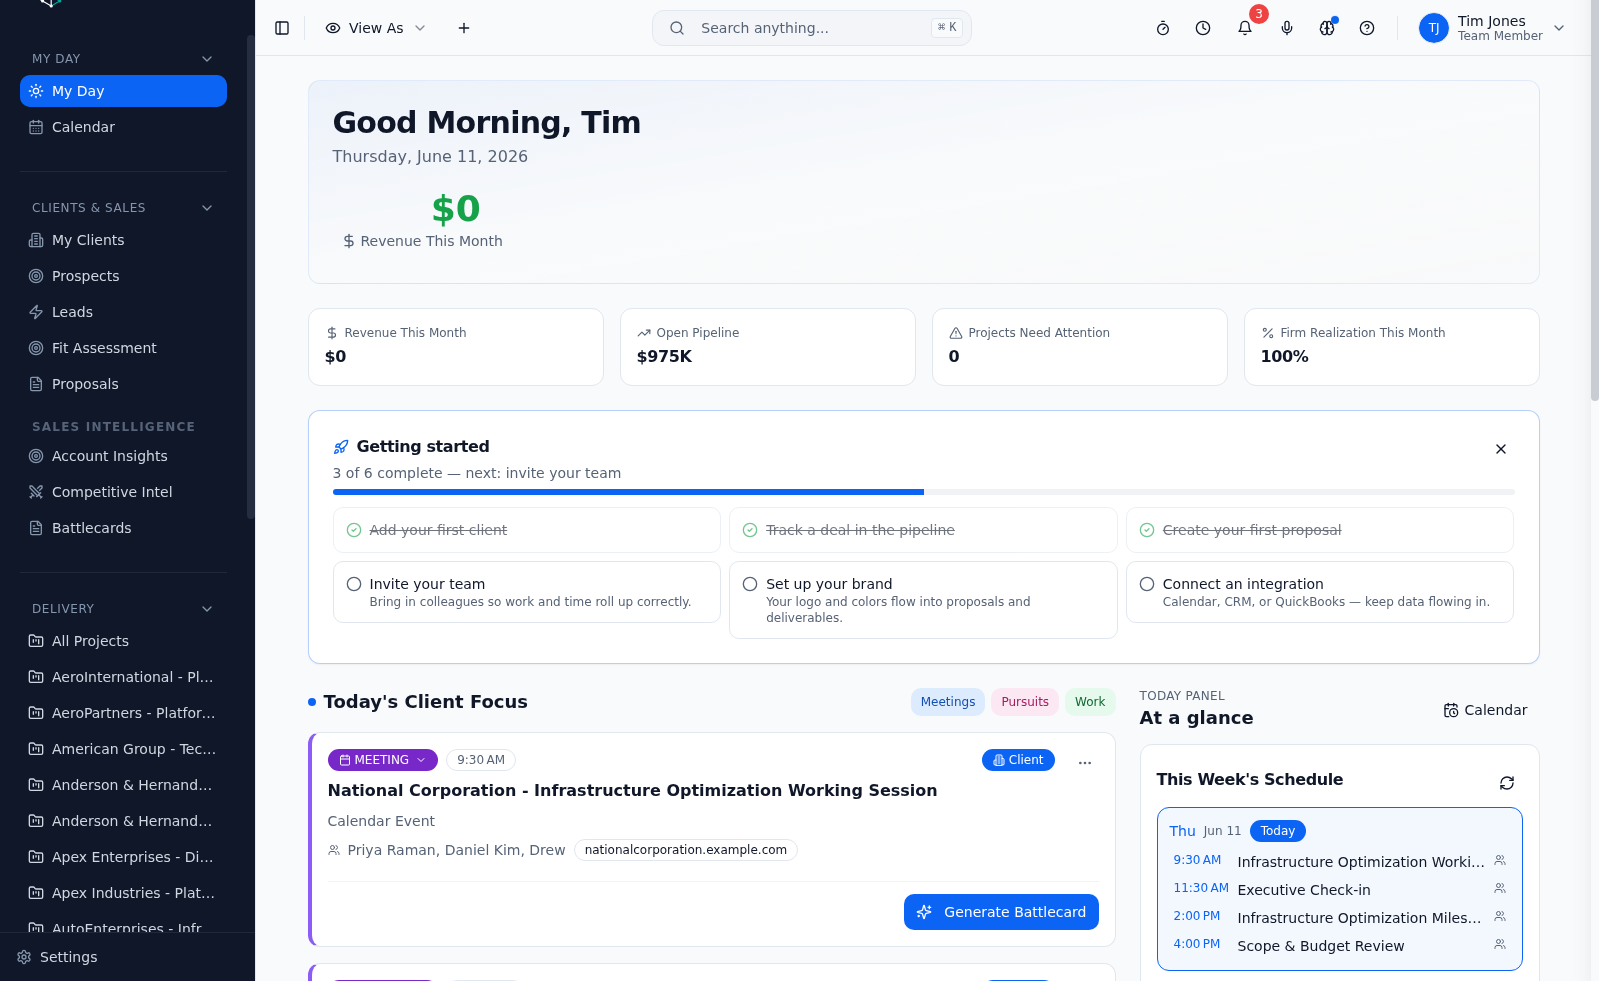
Task: Go to Prospects
Action: tap(123, 276)
